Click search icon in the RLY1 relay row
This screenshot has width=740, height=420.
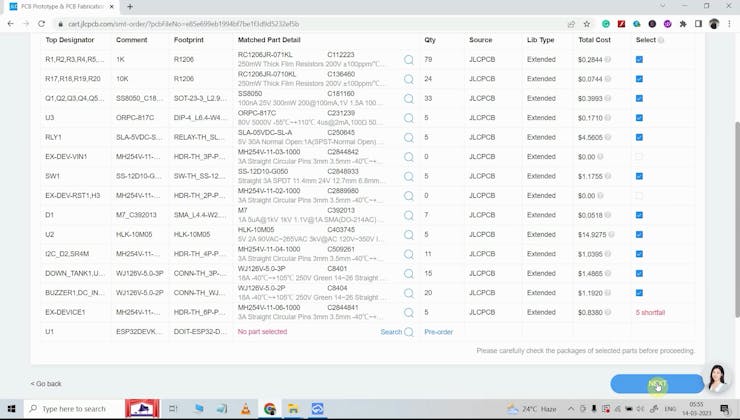[408, 138]
